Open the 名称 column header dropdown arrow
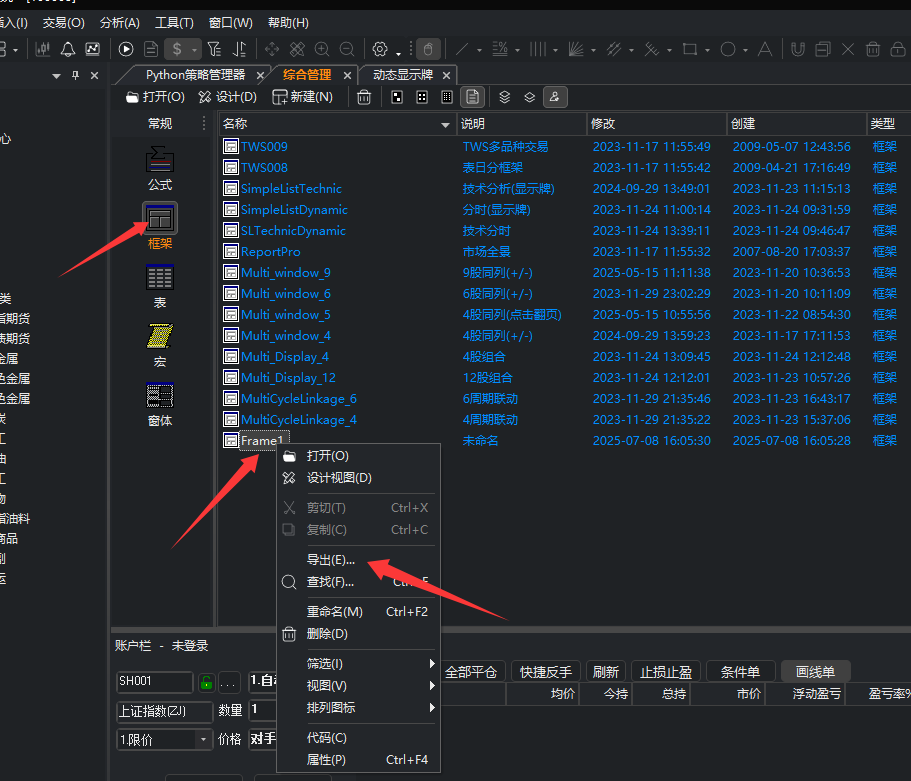 click(446, 124)
